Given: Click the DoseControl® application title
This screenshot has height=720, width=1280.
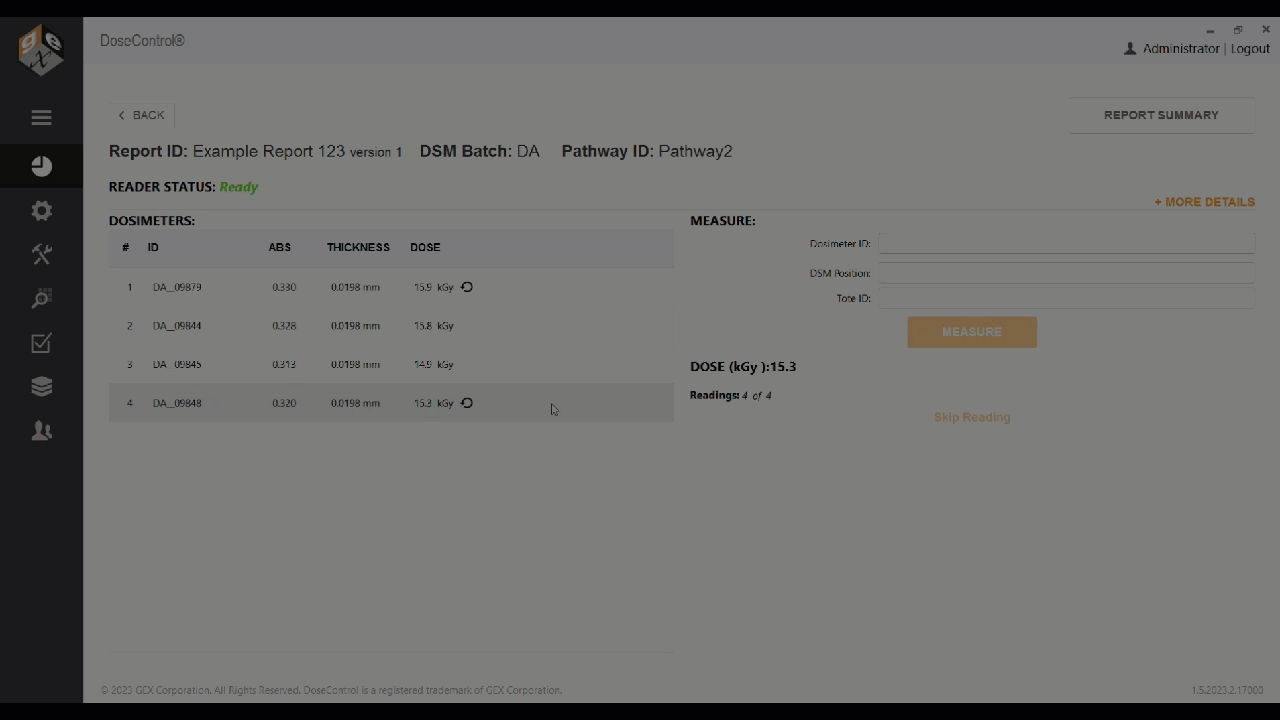Looking at the screenshot, I should (142, 41).
